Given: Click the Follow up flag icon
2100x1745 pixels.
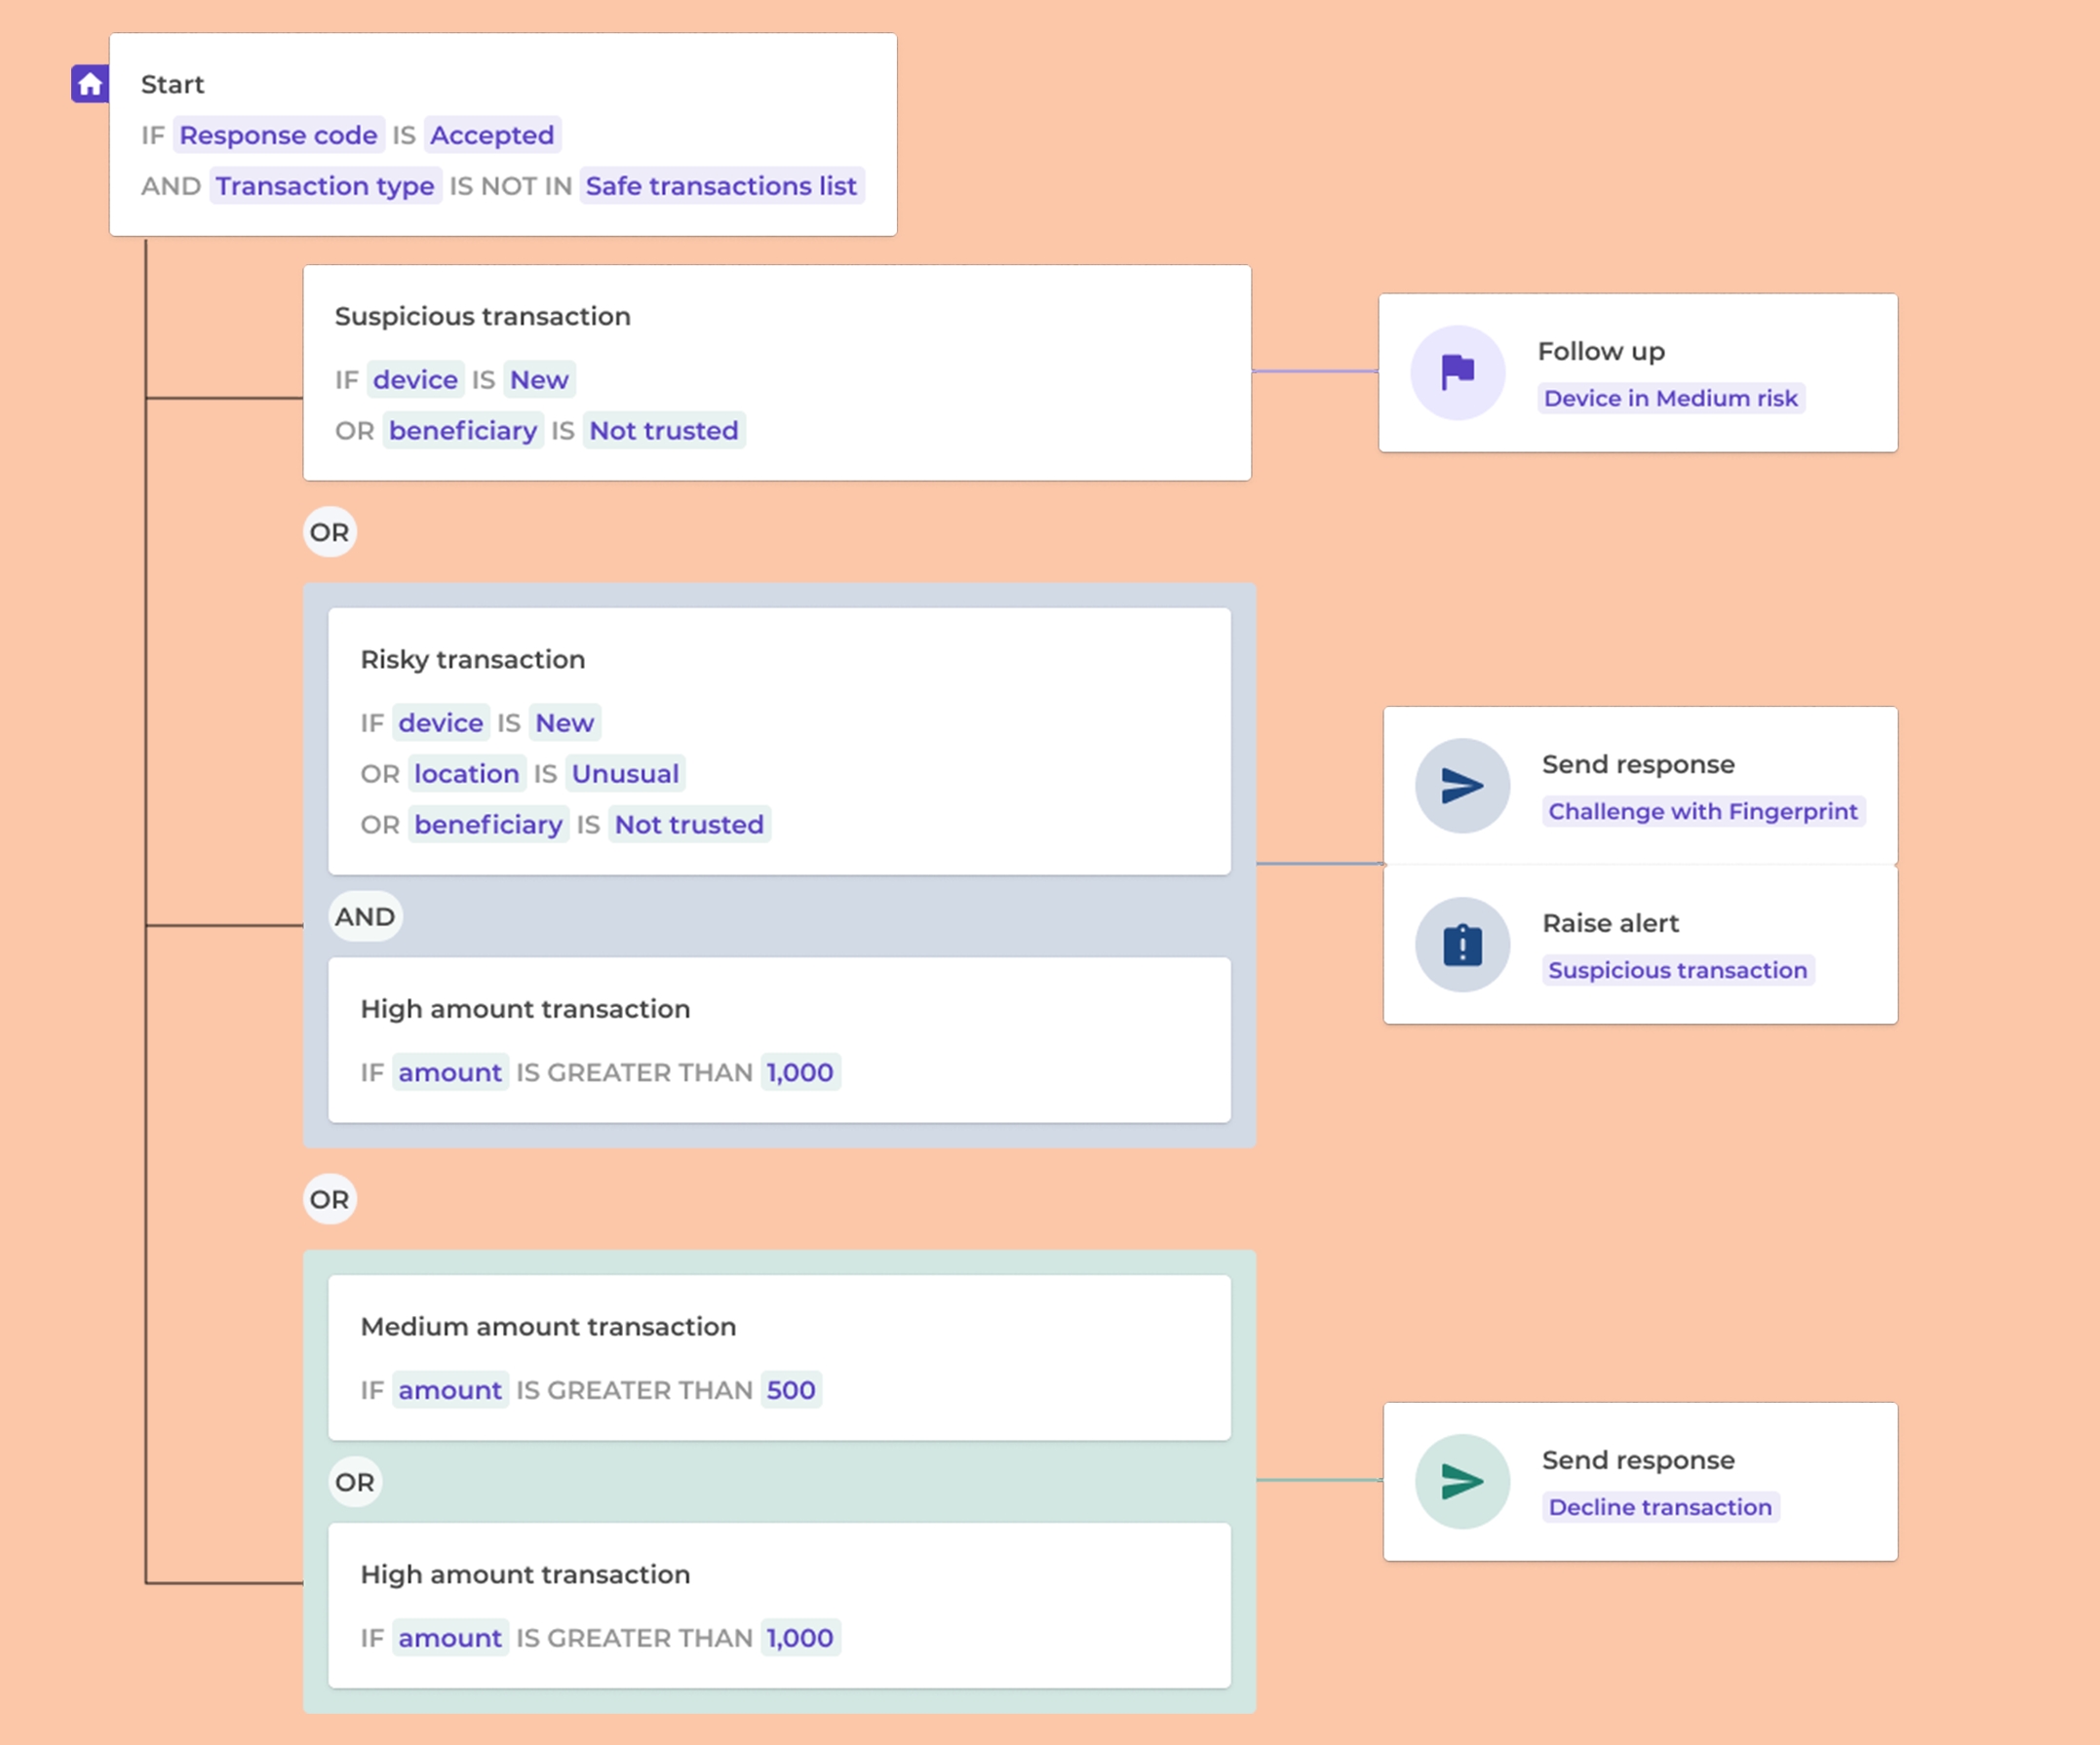Looking at the screenshot, I should (x=1457, y=372).
